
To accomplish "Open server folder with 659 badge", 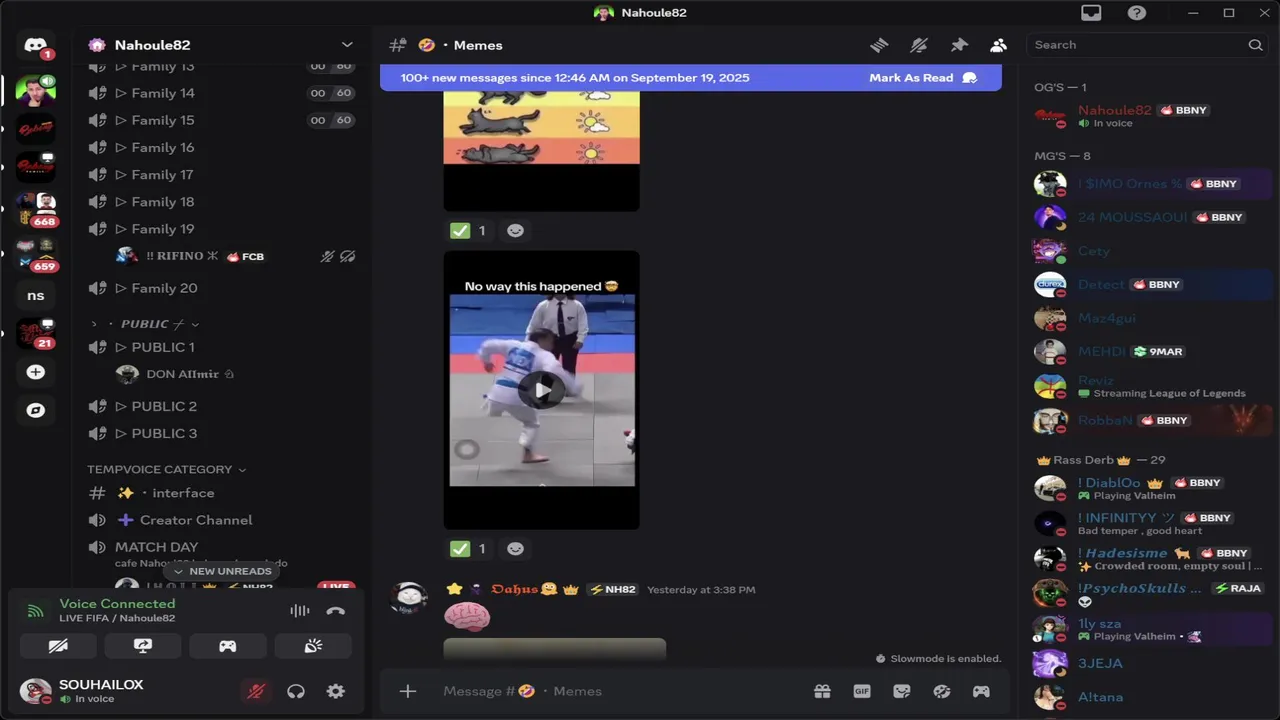I will (x=36, y=253).
